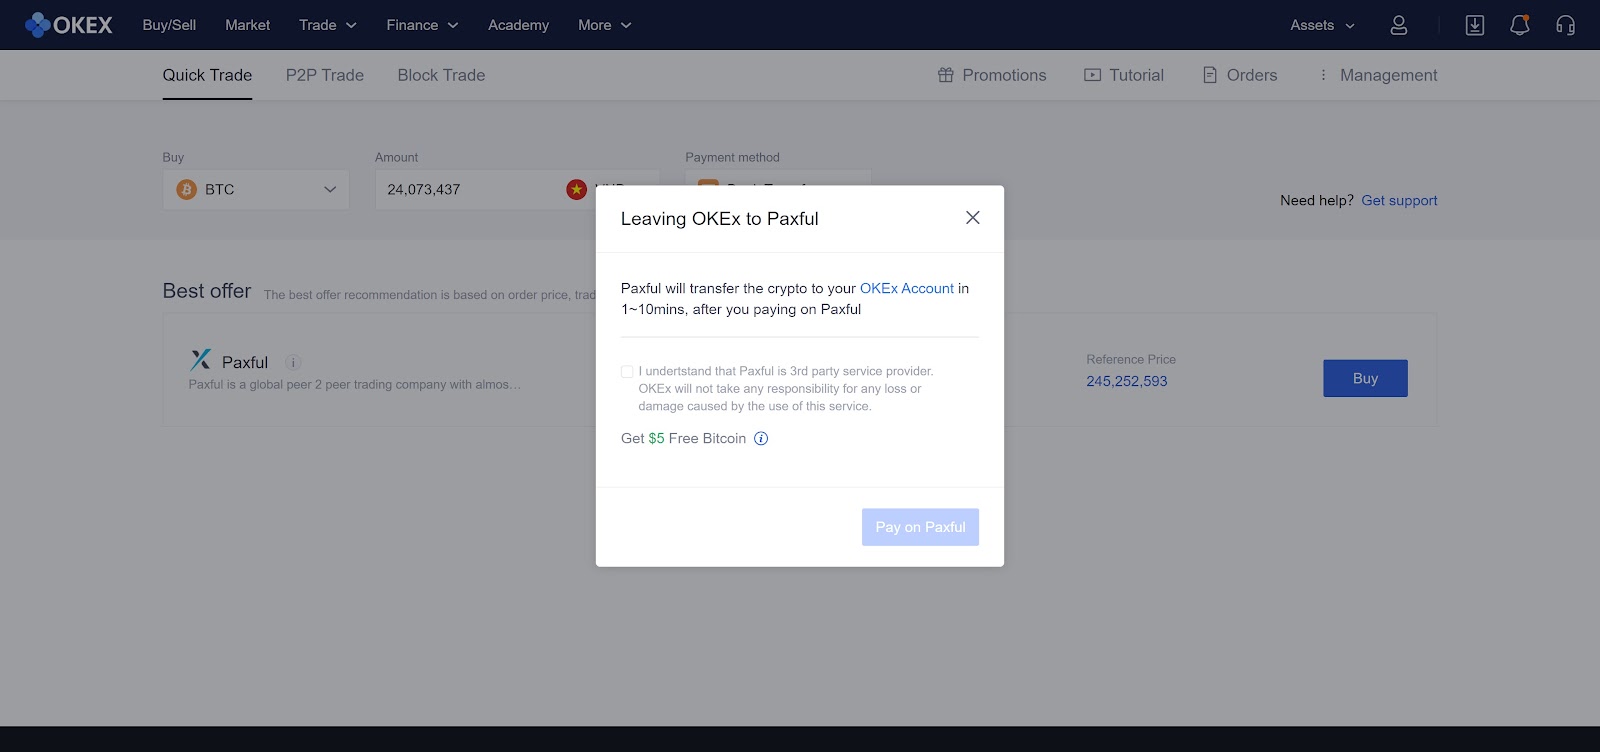Open the Management link
The height and width of the screenshot is (752, 1600).
(1389, 75)
